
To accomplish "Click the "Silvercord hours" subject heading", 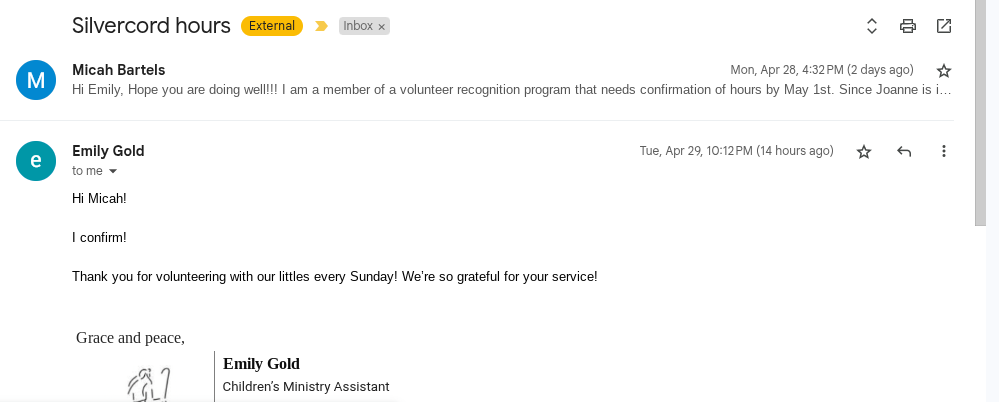I will (151, 26).
